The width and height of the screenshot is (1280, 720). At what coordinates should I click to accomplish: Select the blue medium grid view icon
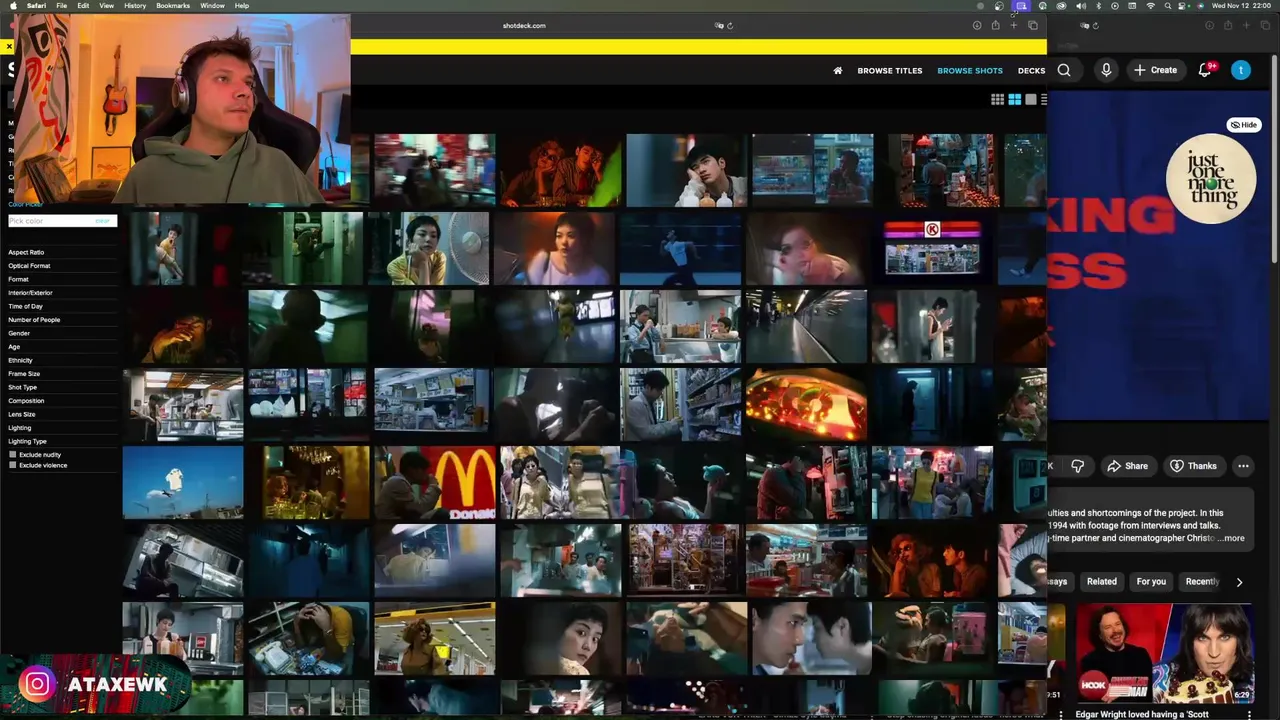point(1014,99)
